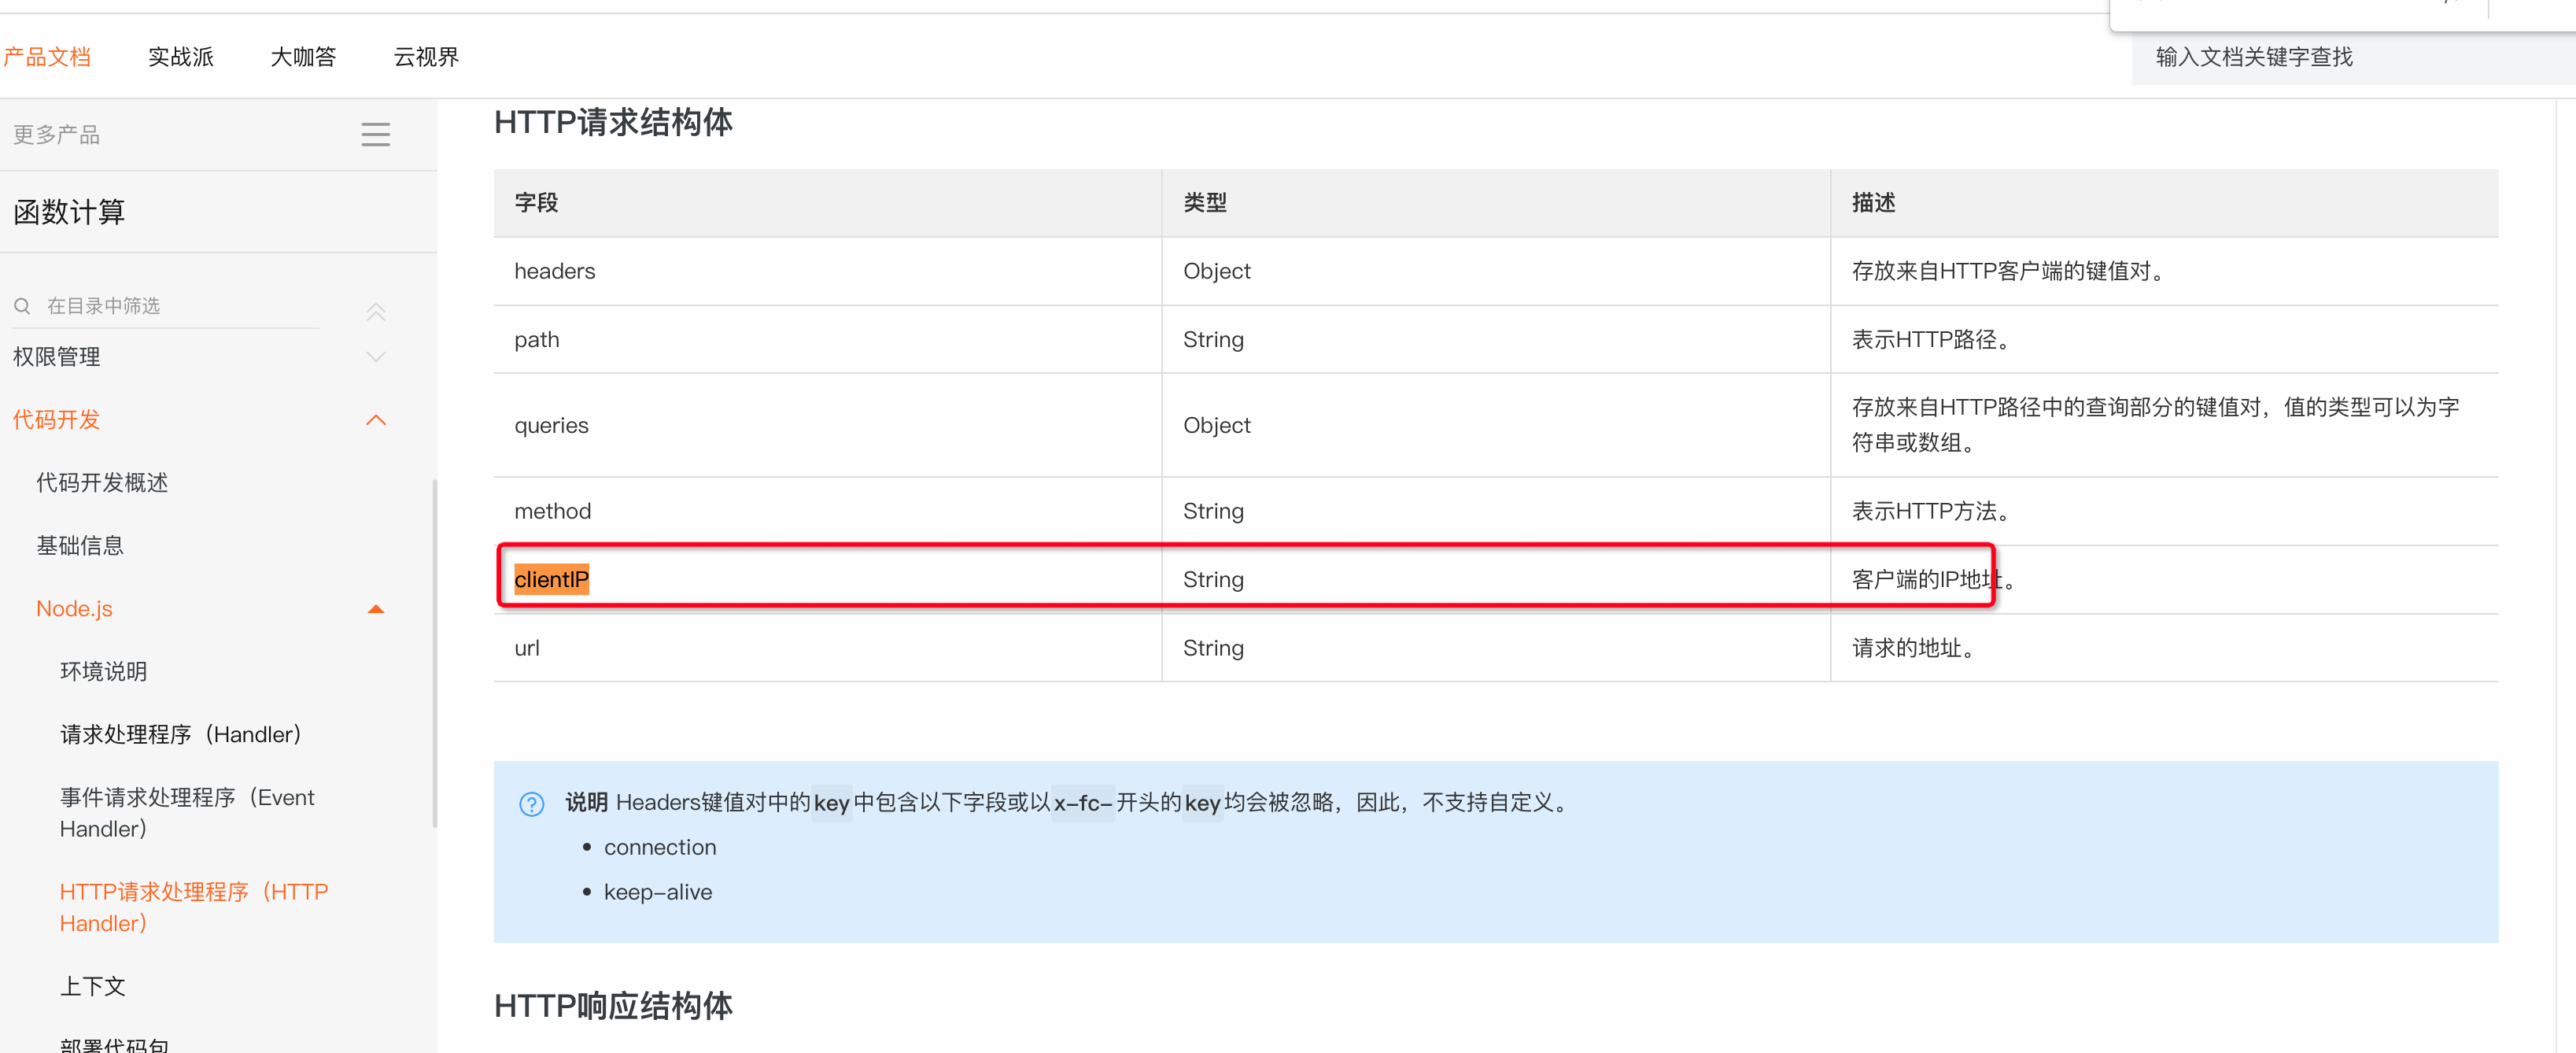Click String type in clientIP row
This screenshot has width=2576, height=1053.
(x=1213, y=580)
